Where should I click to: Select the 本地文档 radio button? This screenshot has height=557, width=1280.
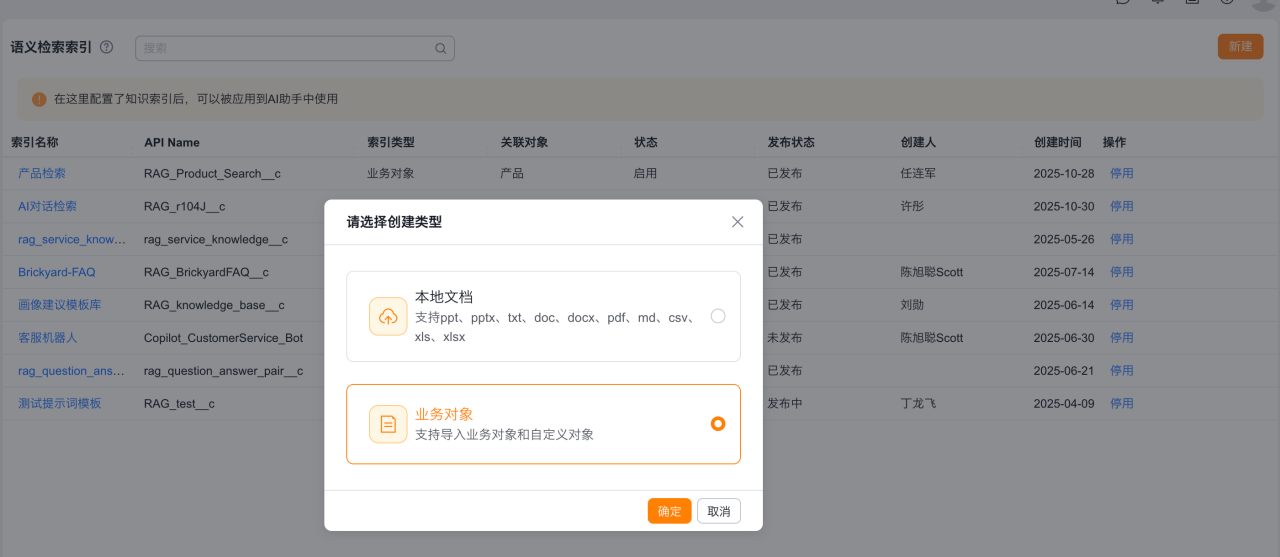click(717, 316)
